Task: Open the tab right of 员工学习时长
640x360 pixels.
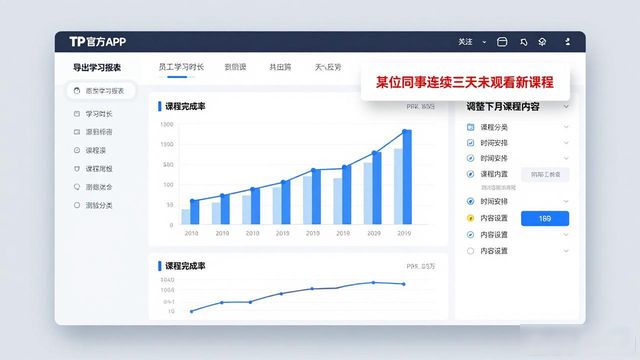Action: [236, 67]
